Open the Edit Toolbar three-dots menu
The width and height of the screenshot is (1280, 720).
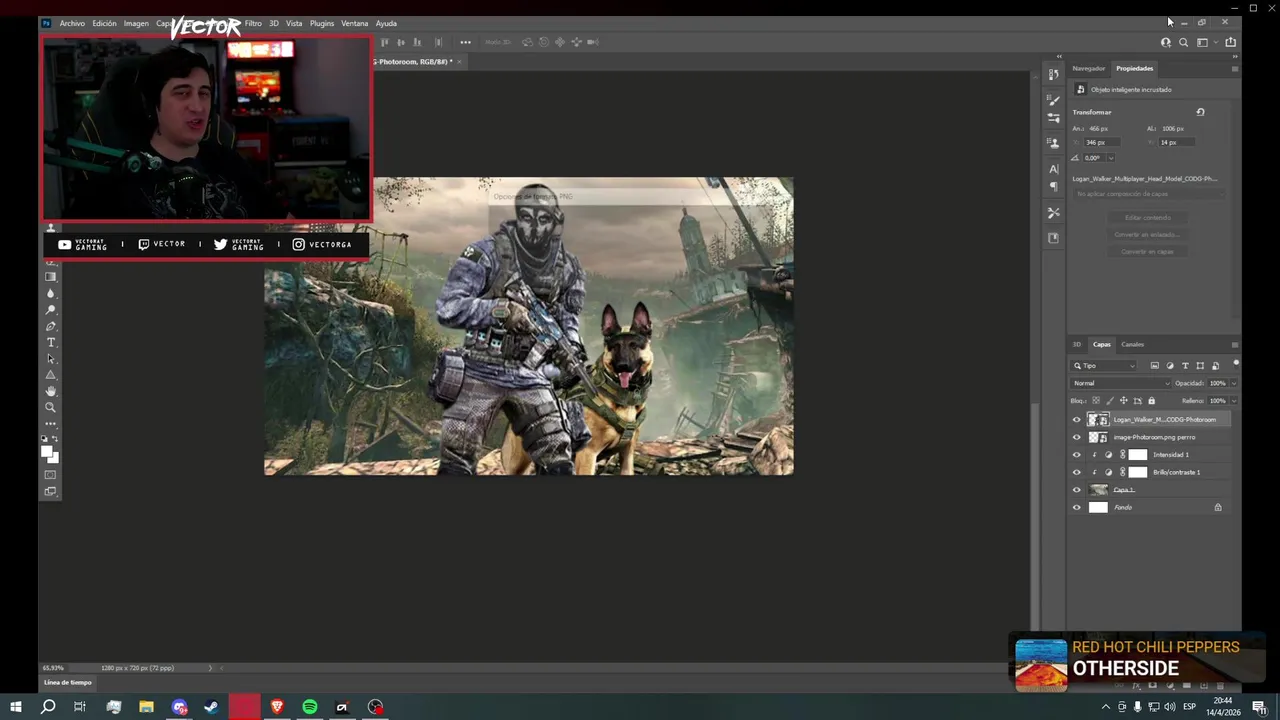50,424
